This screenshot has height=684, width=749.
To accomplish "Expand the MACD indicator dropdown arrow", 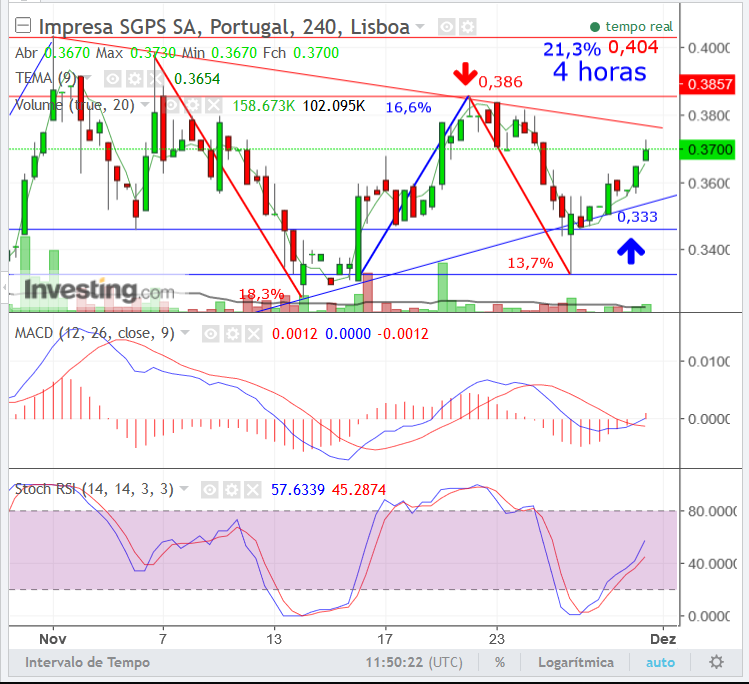I will (x=185, y=332).
